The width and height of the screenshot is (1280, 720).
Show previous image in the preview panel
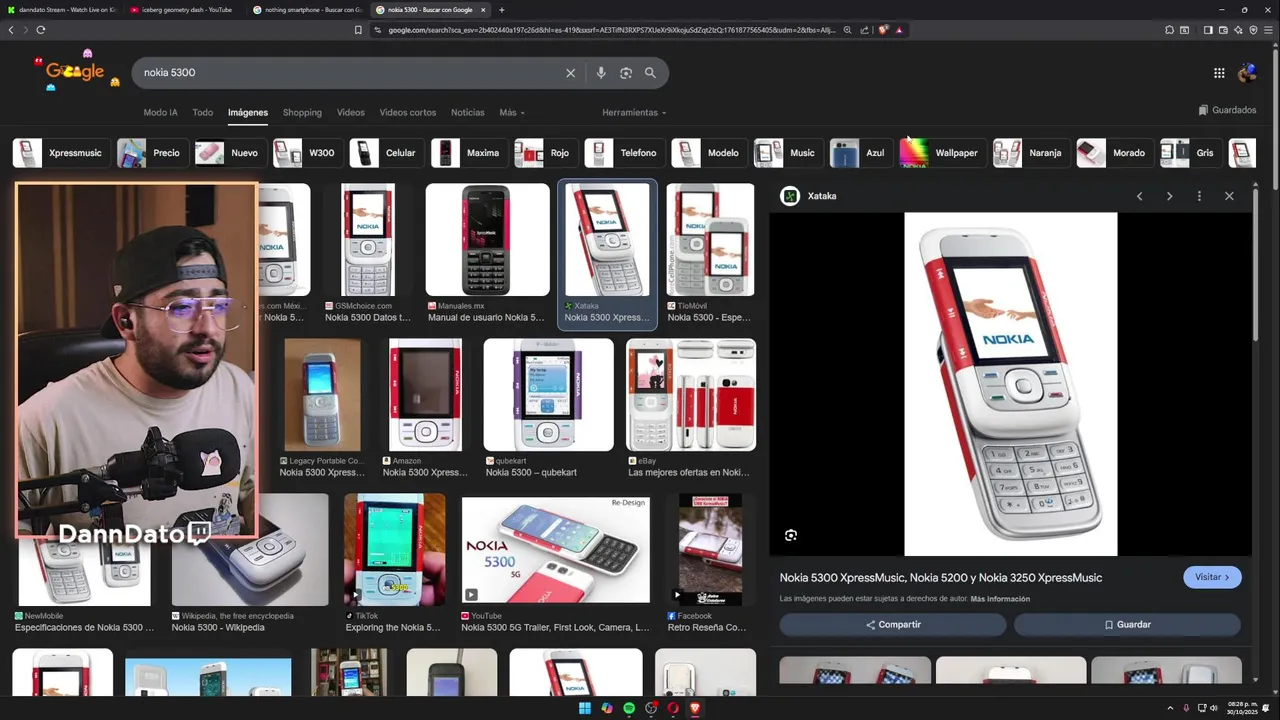tap(1139, 196)
